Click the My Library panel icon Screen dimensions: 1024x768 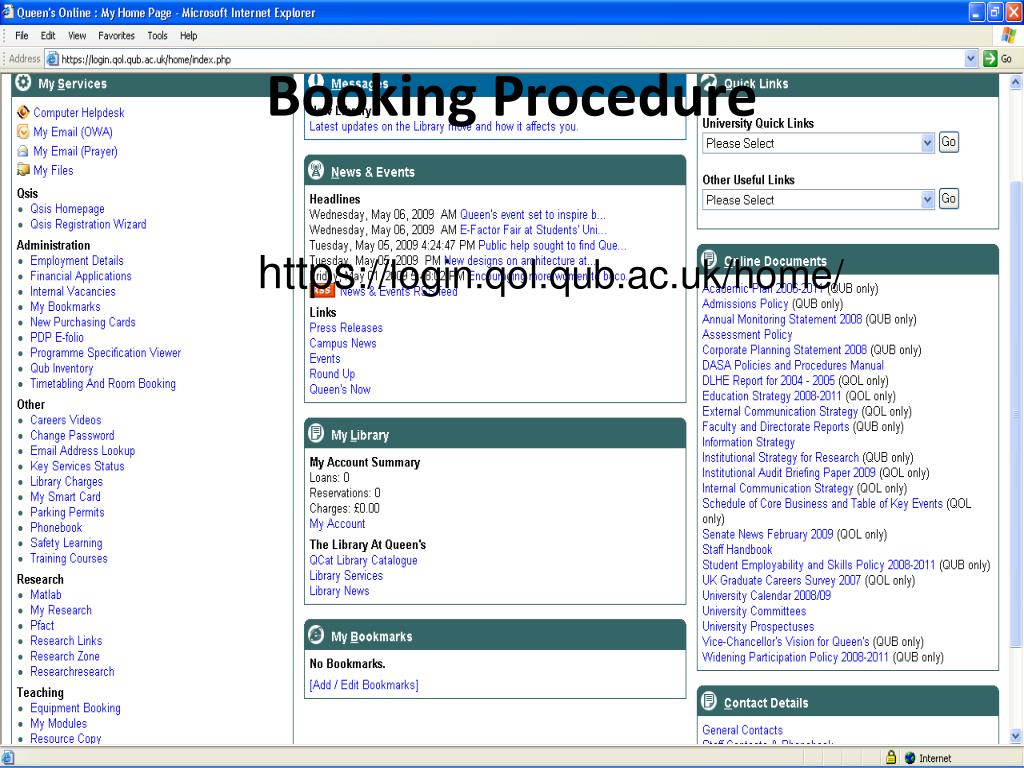pos(316,434)
